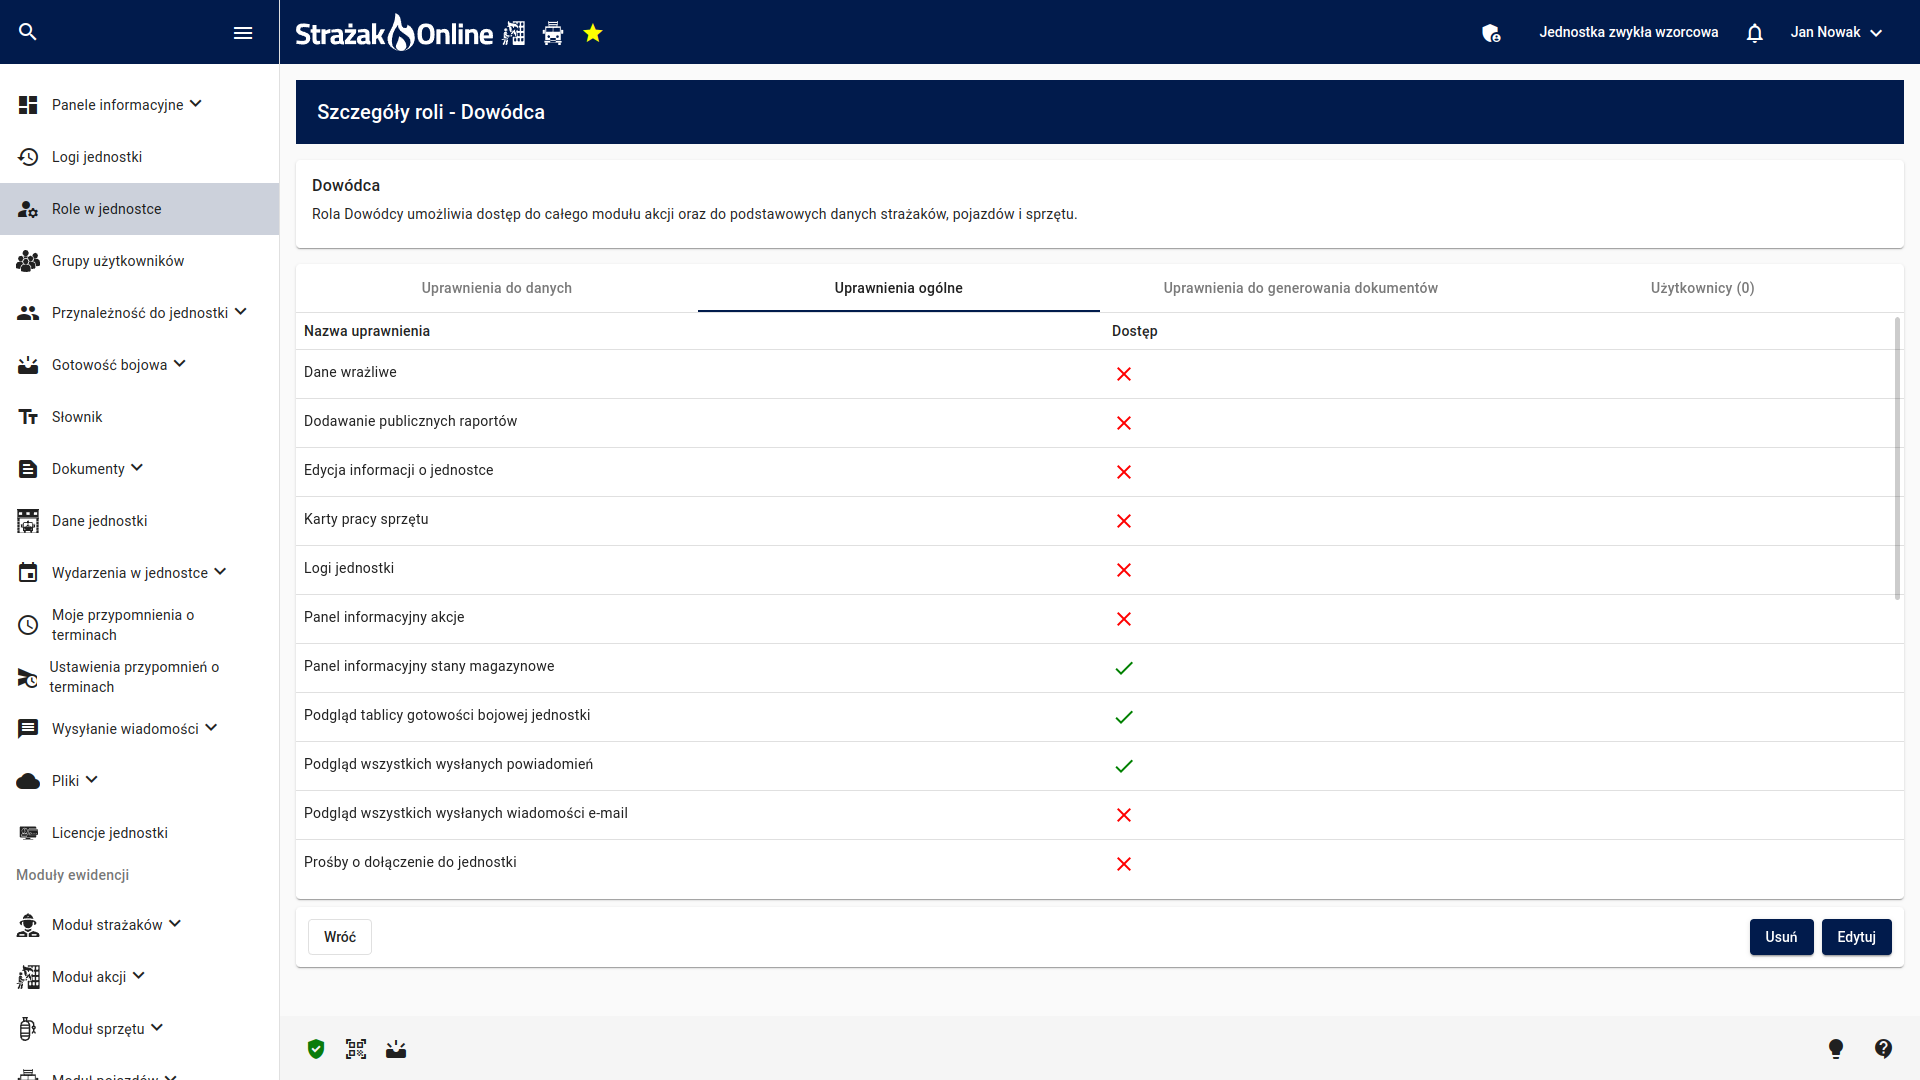Click the search magnifier icon
This screenshot has width=1920, height=1080.
[28, 32]
